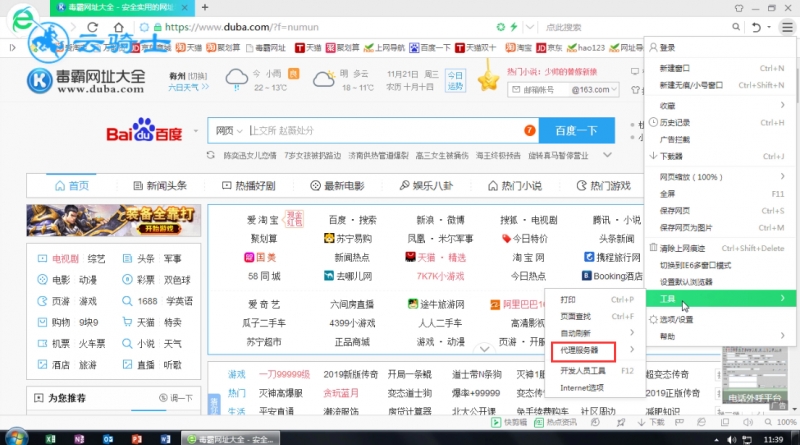The image size is (800, 445).
Task: Open a new tab with the plus button
Action: click(x=205, y=7)
